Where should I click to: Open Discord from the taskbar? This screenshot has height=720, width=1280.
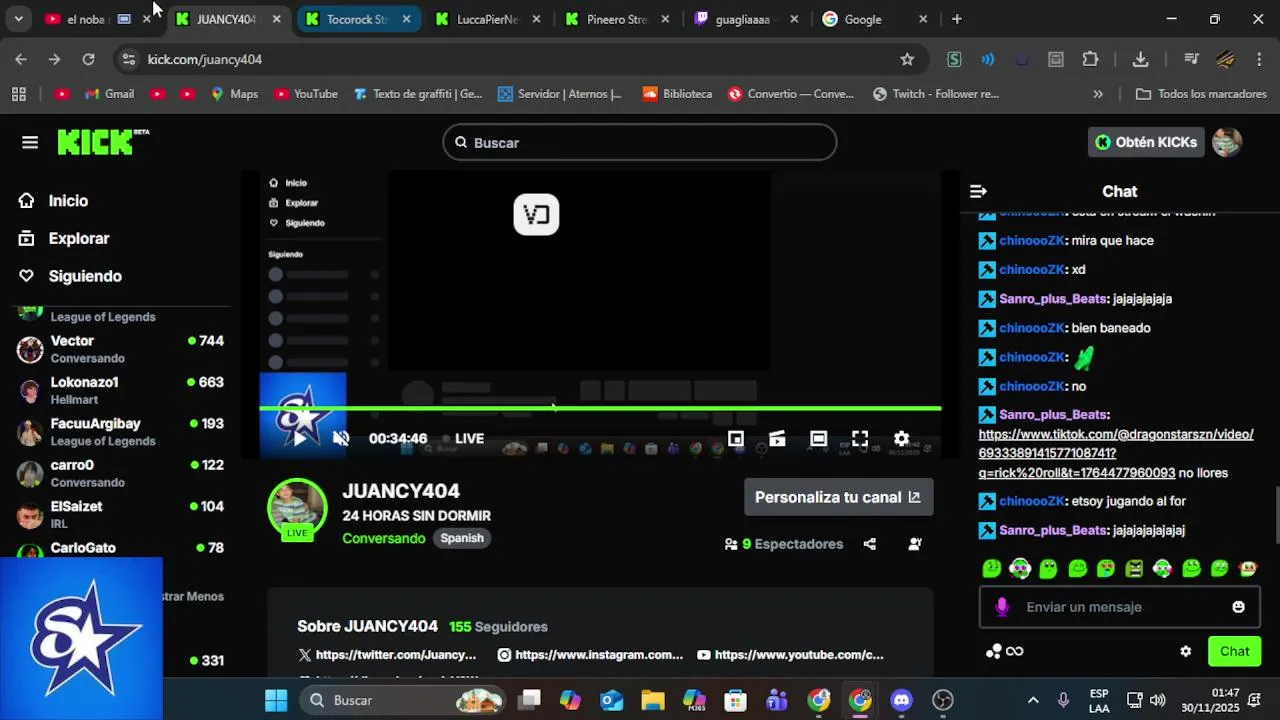pyautogui.click(x=901, y=700)
